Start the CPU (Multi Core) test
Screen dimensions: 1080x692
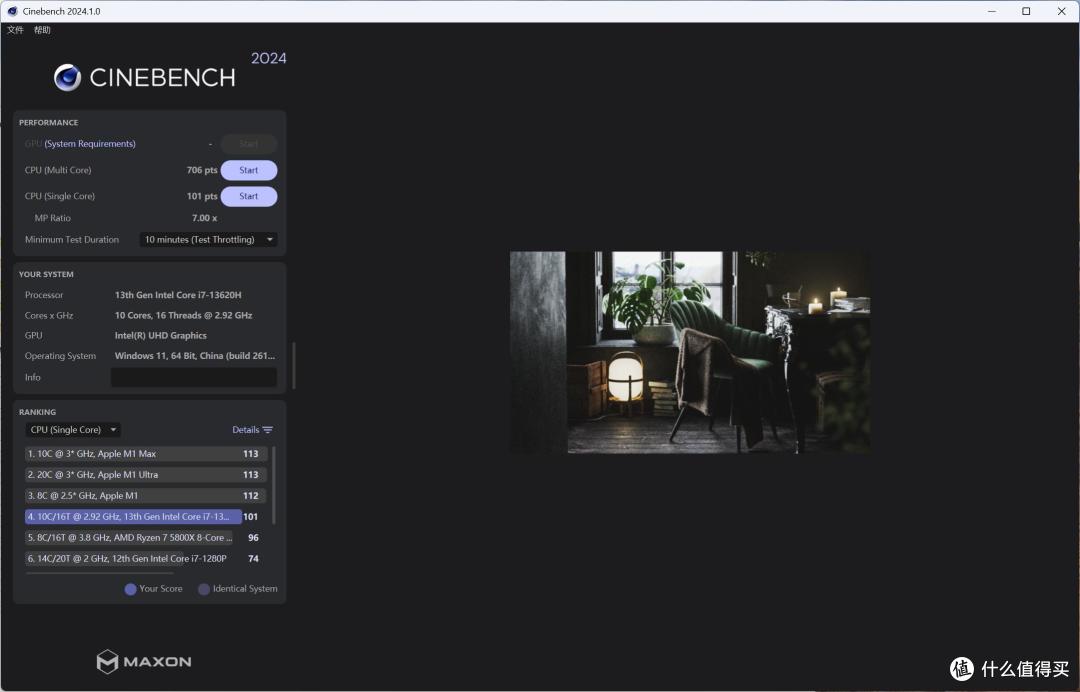click(x=249, y=170)
